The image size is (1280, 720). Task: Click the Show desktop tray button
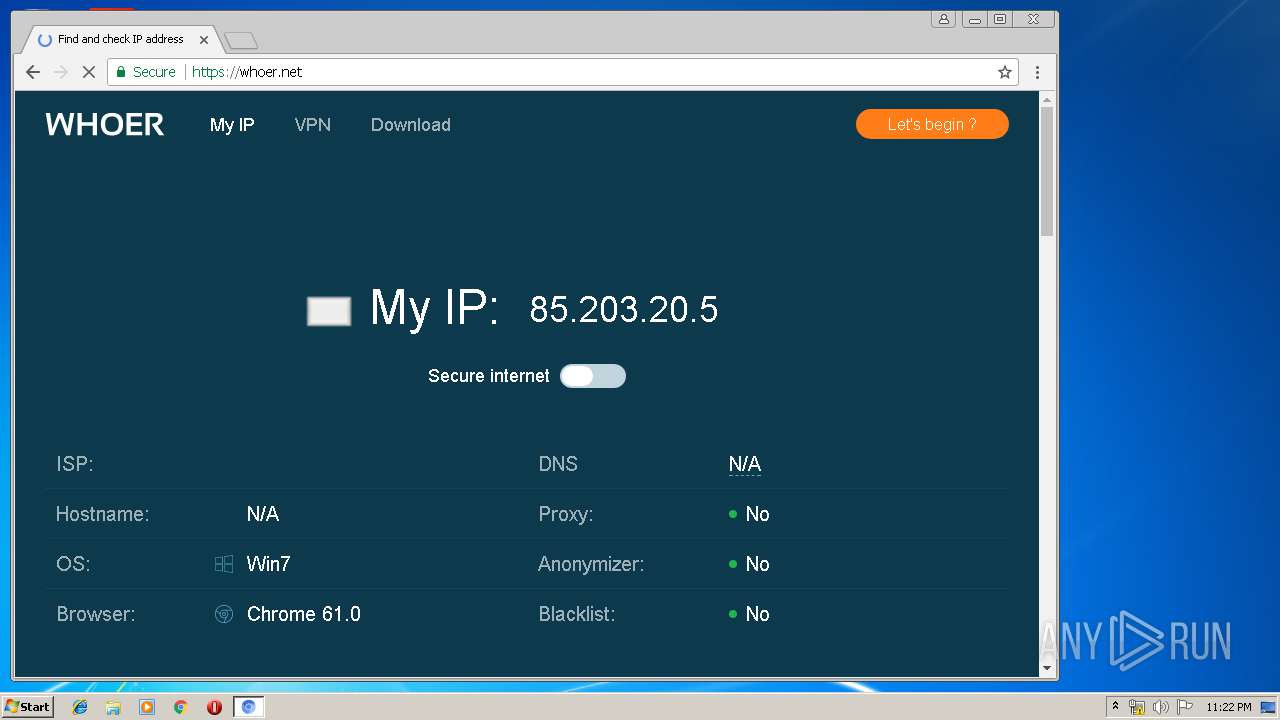pyautogui.click(x=1269, y=707)
